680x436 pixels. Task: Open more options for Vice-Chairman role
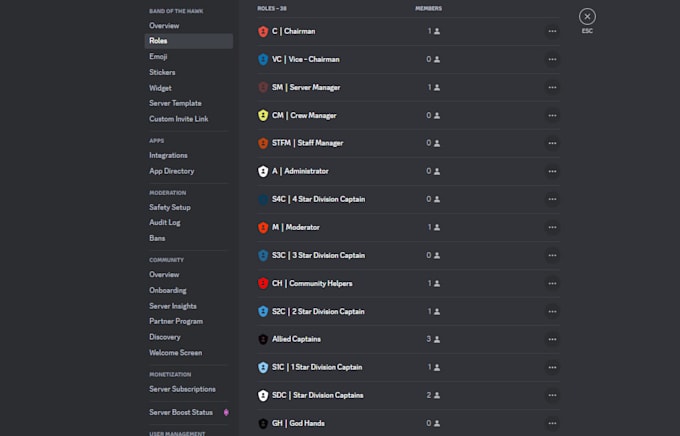tap(552, 59)
